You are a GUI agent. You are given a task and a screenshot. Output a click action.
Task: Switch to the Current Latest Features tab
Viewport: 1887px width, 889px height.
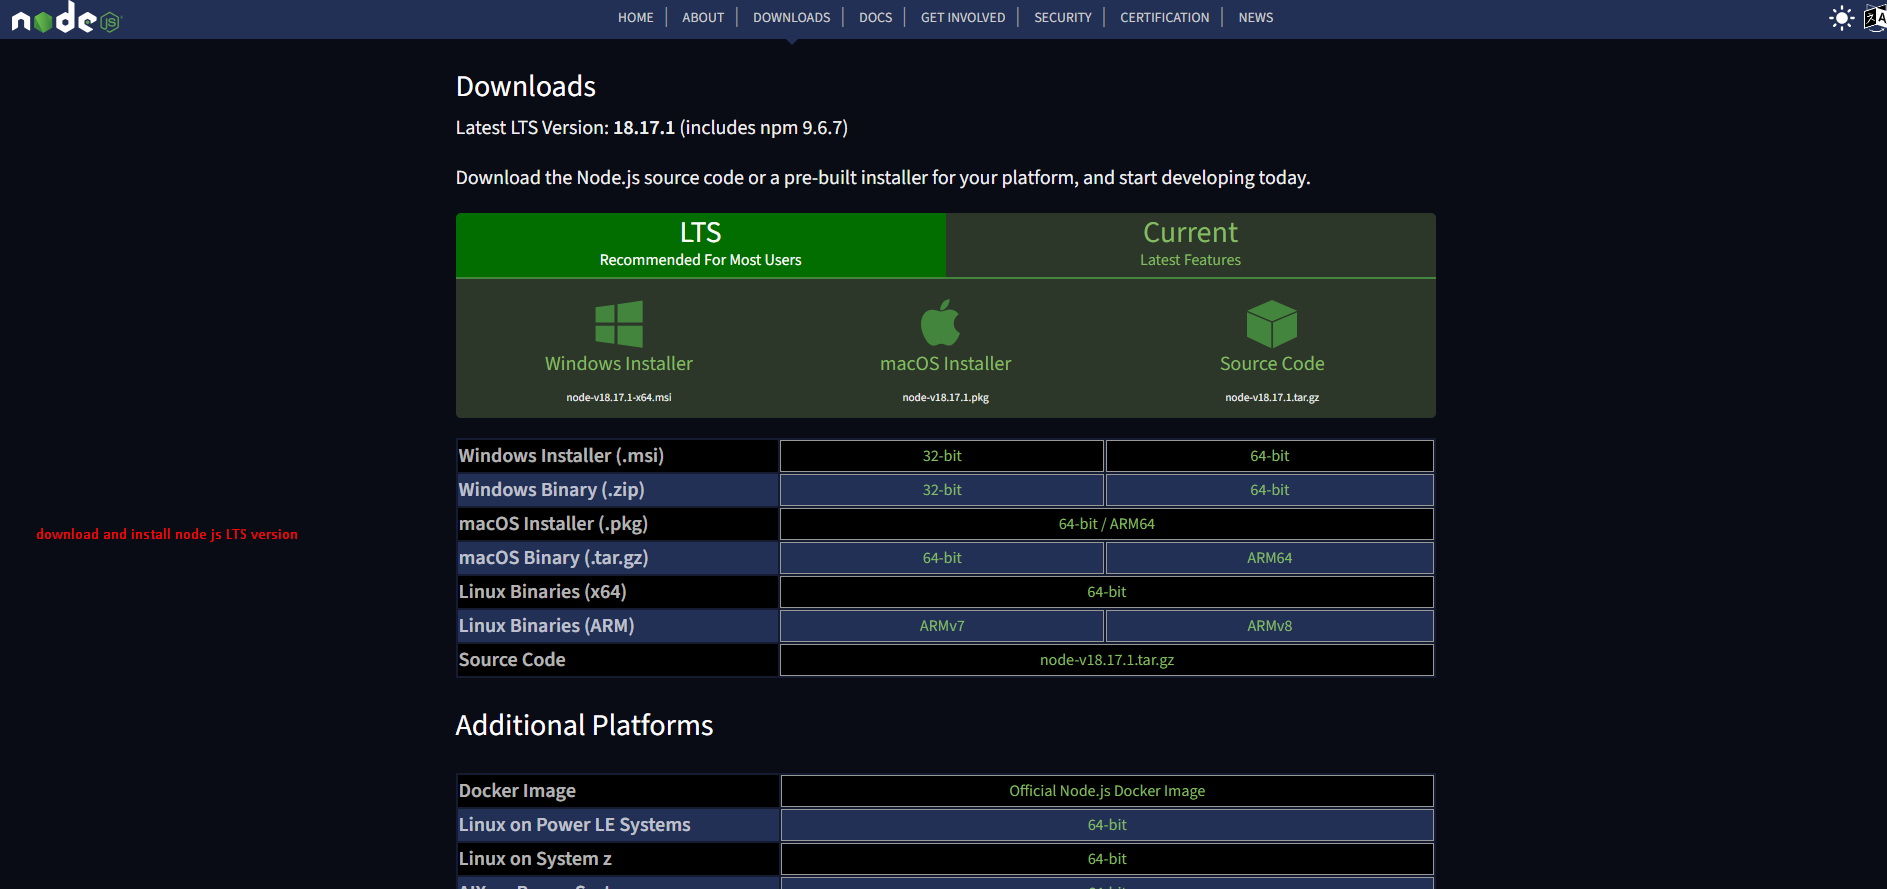(1191, 245)
